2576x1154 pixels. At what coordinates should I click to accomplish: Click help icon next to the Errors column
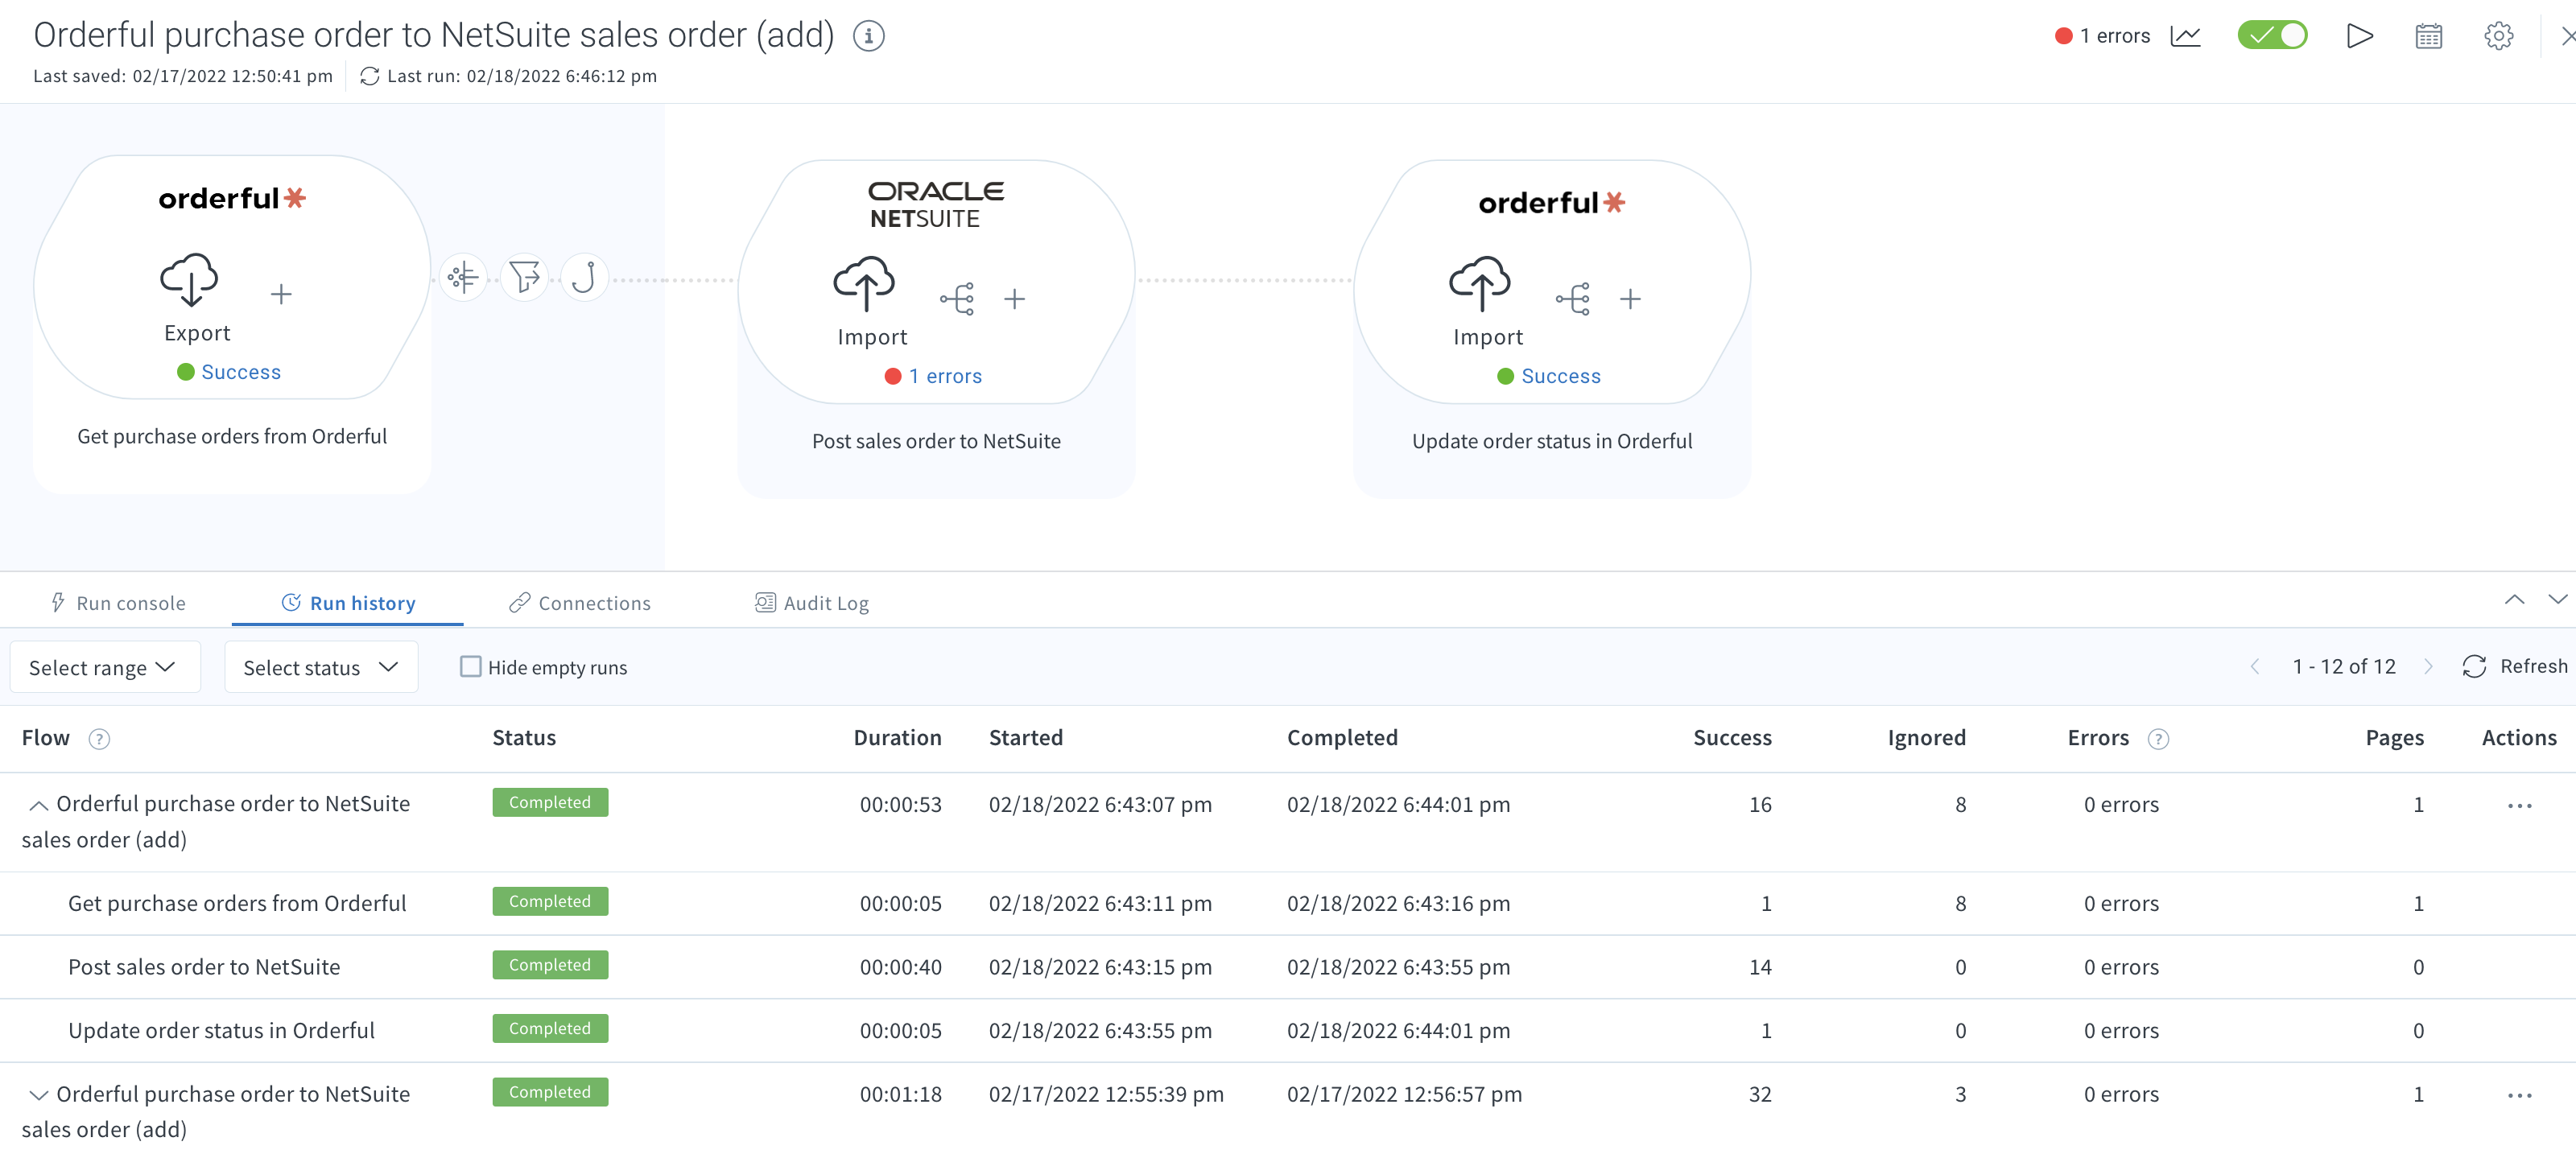pos(2158,739)
